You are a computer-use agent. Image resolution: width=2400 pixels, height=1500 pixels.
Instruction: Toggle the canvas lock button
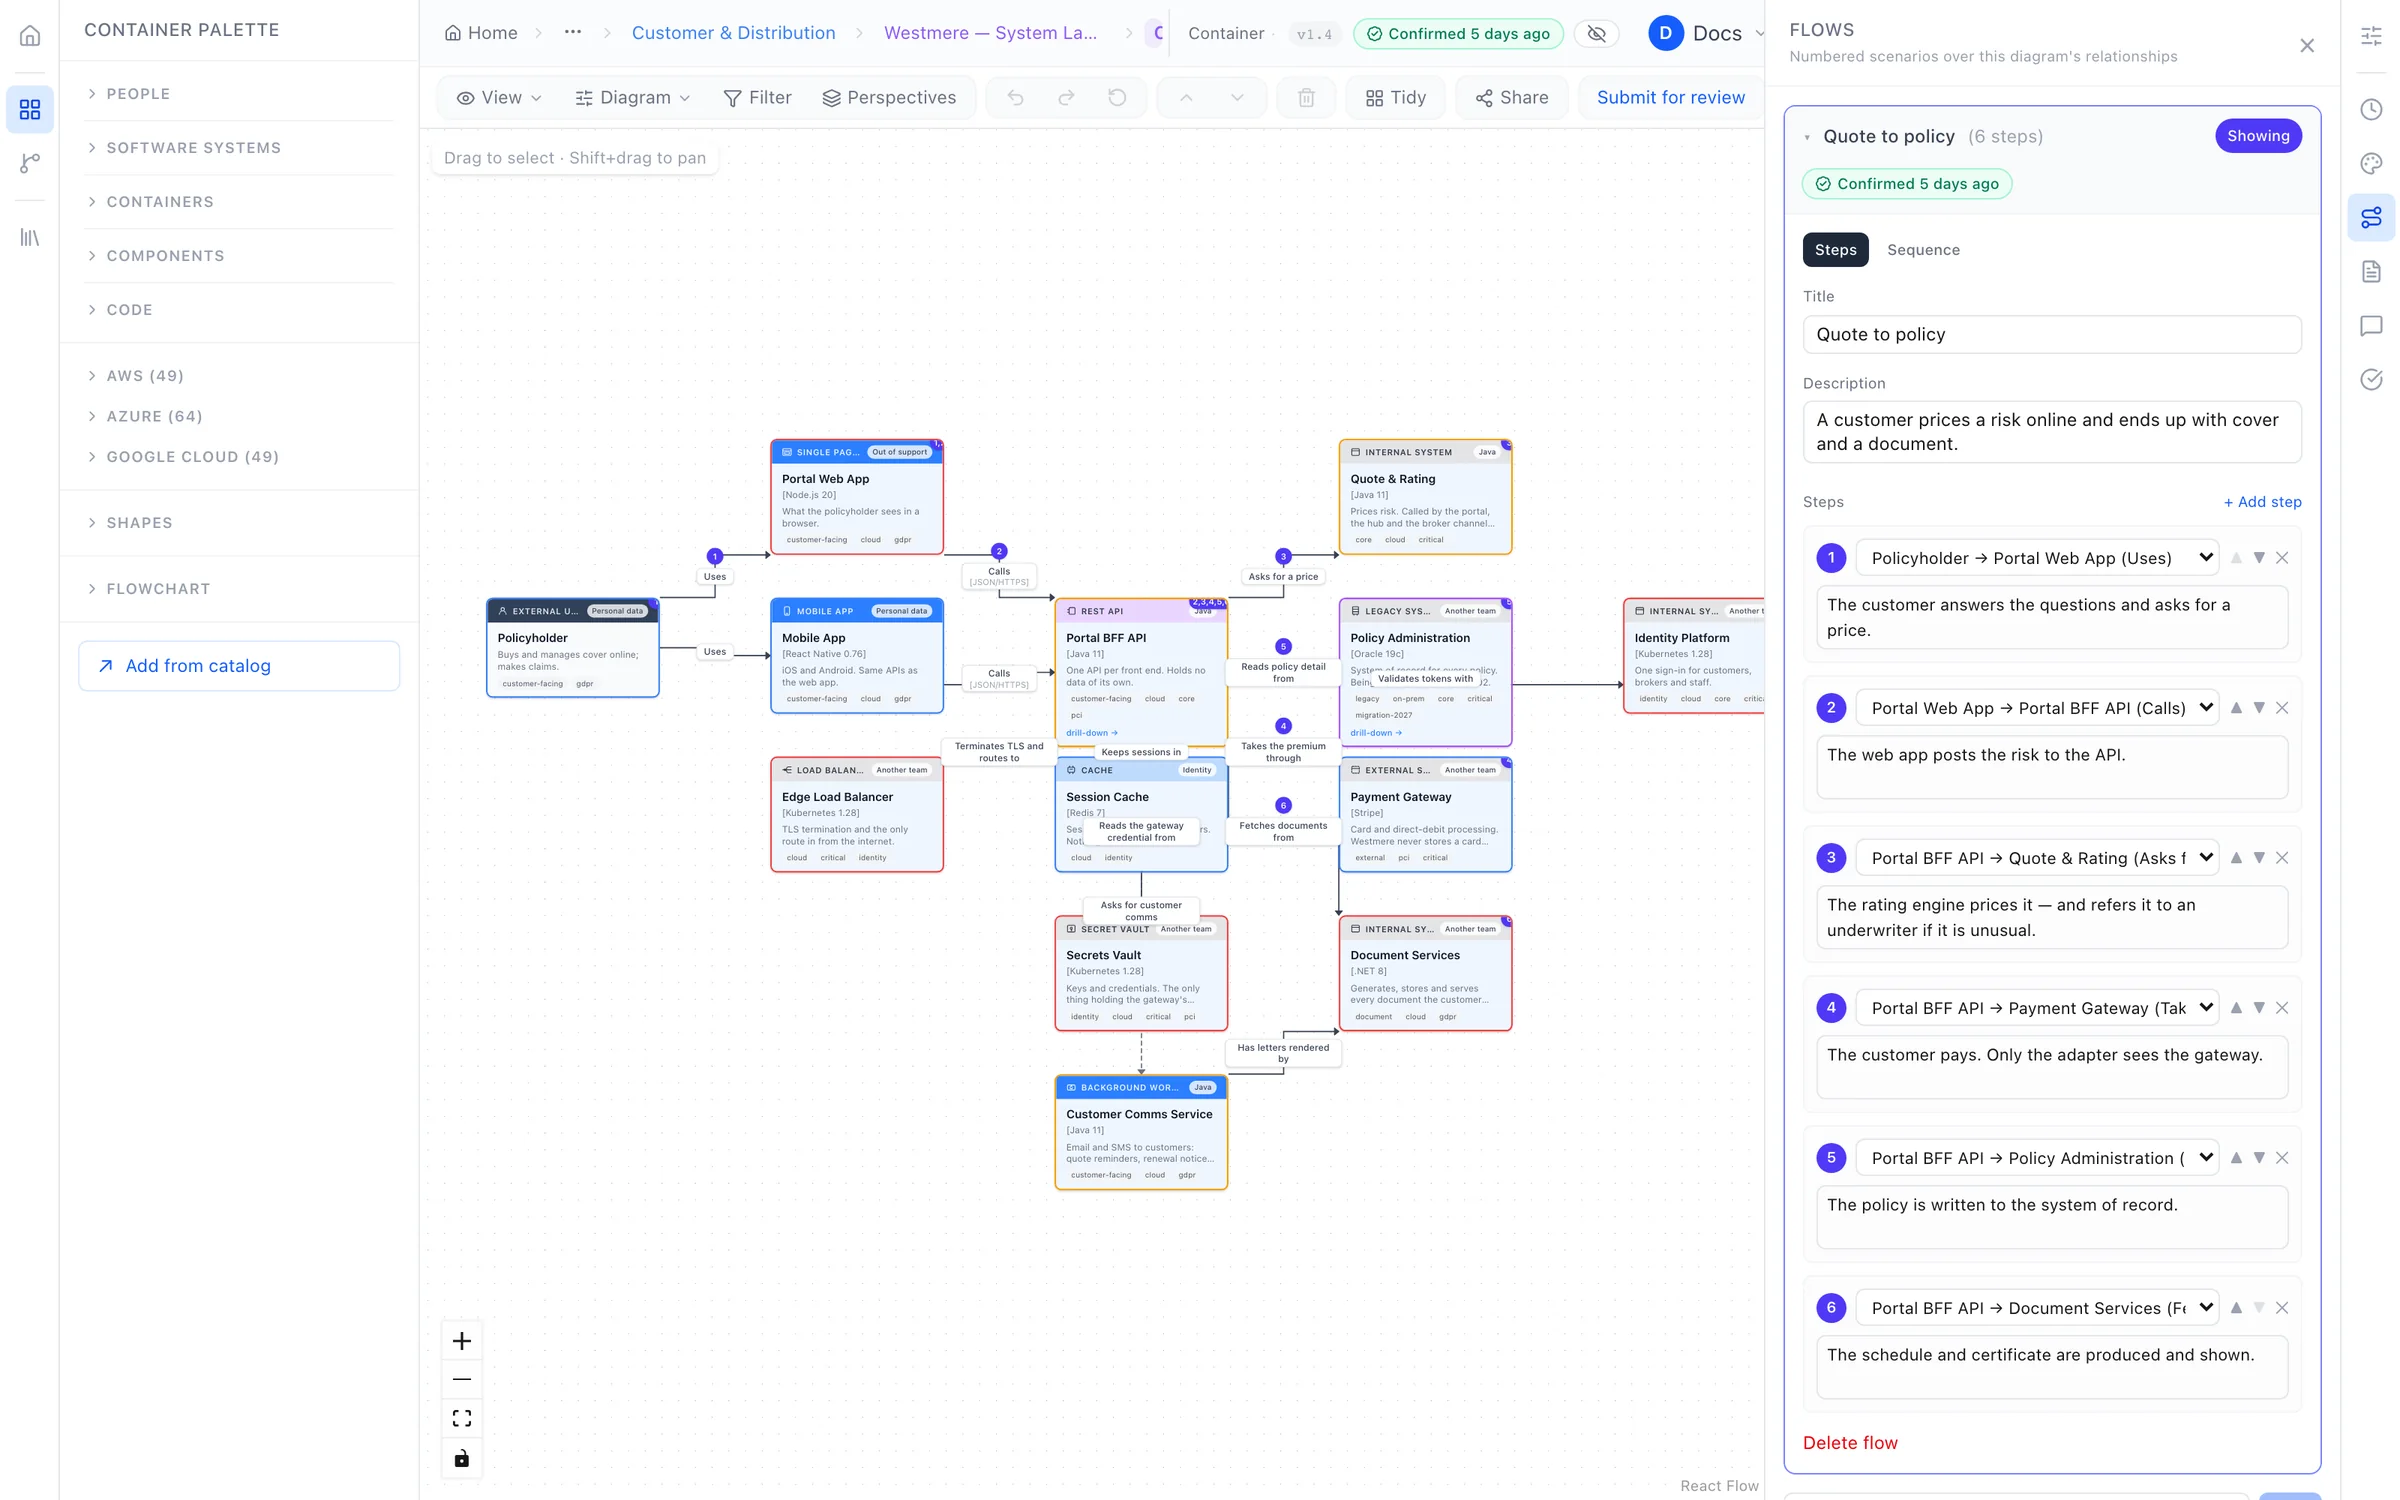tap(462, 1458)
